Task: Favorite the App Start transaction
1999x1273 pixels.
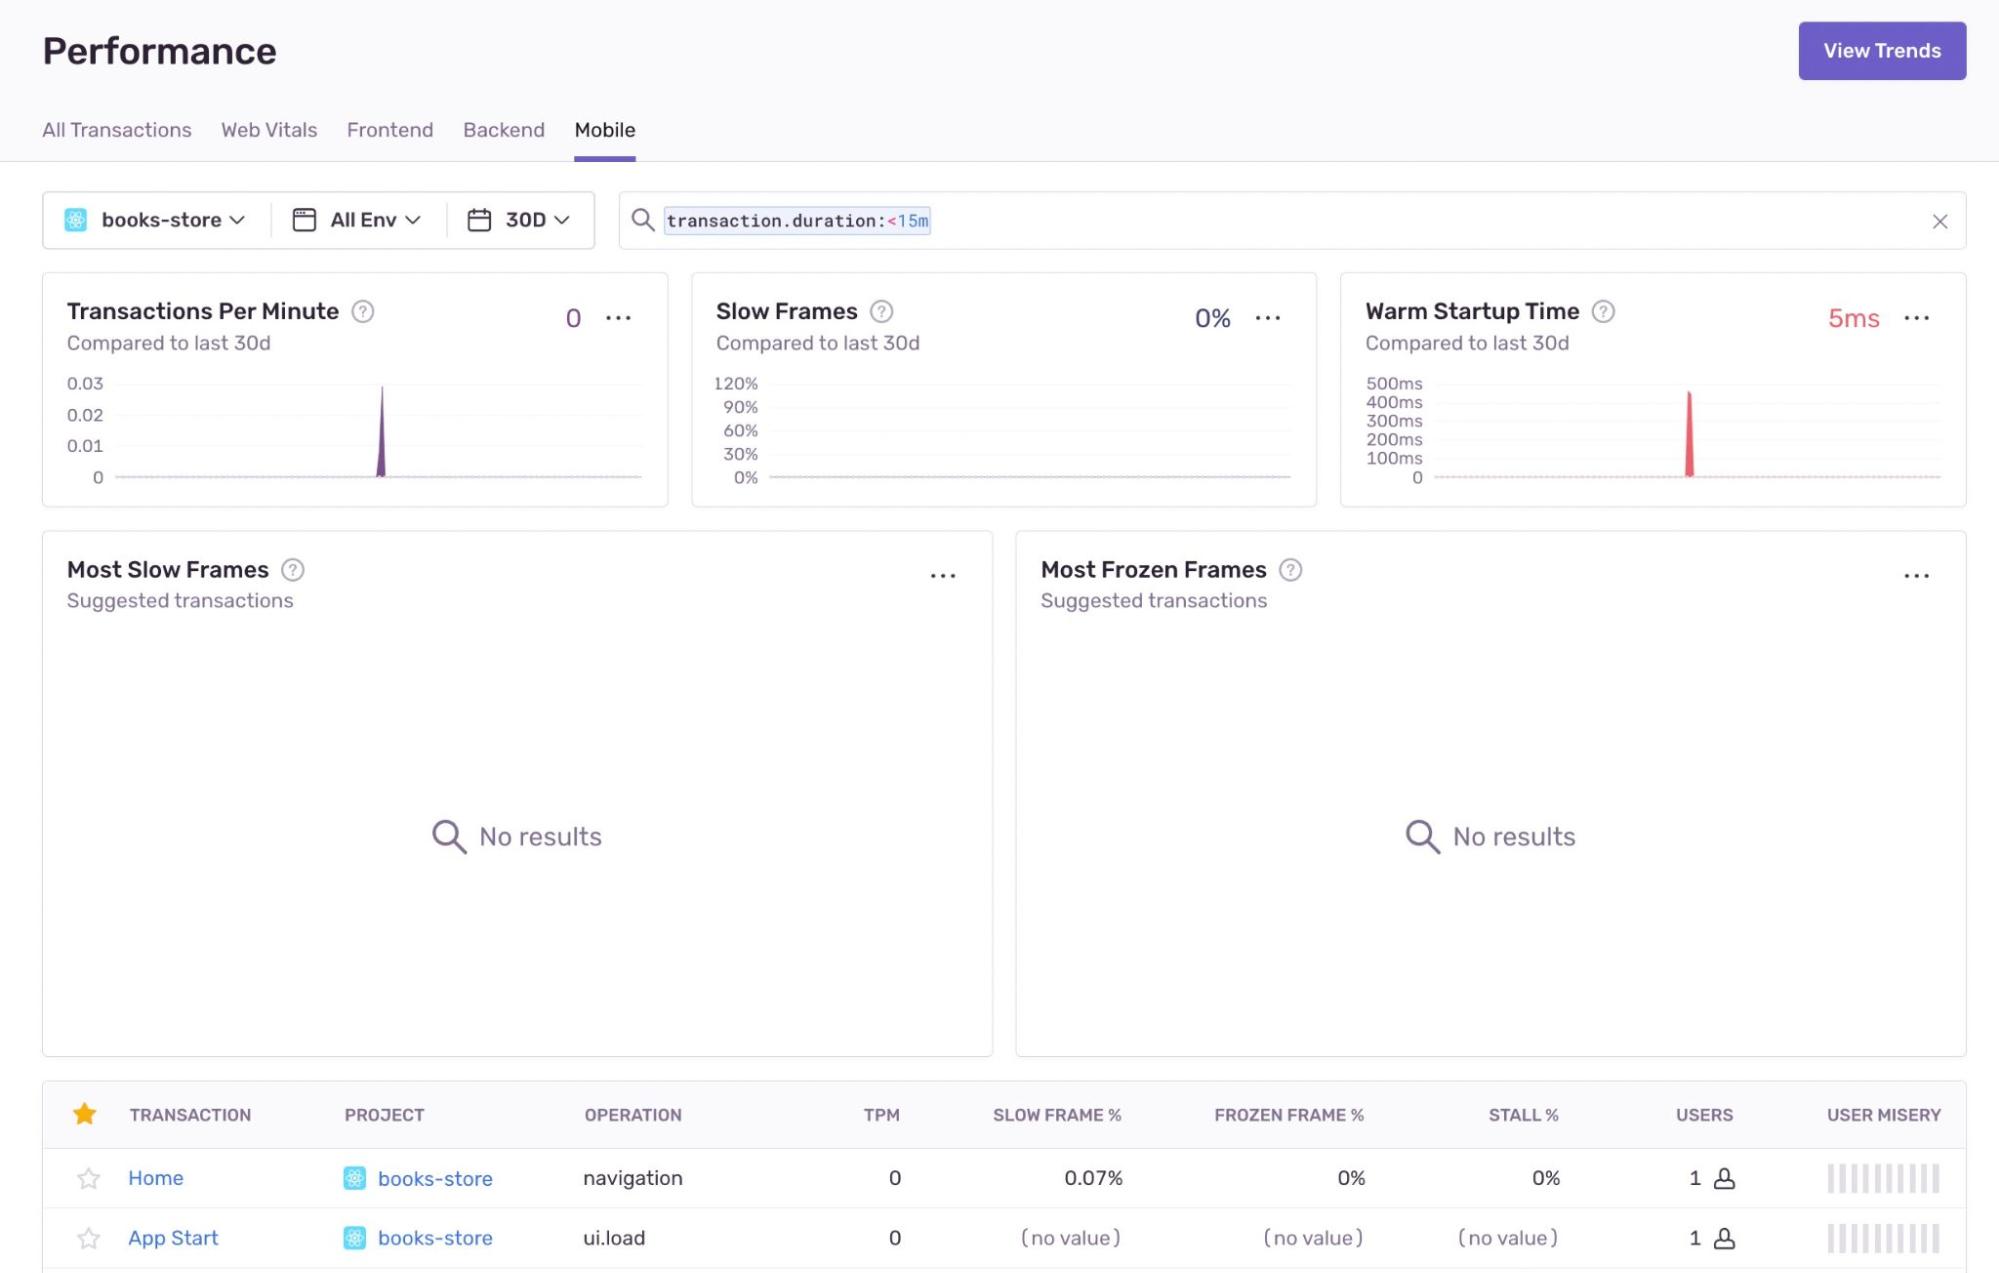Action: tap(88, 1238)
